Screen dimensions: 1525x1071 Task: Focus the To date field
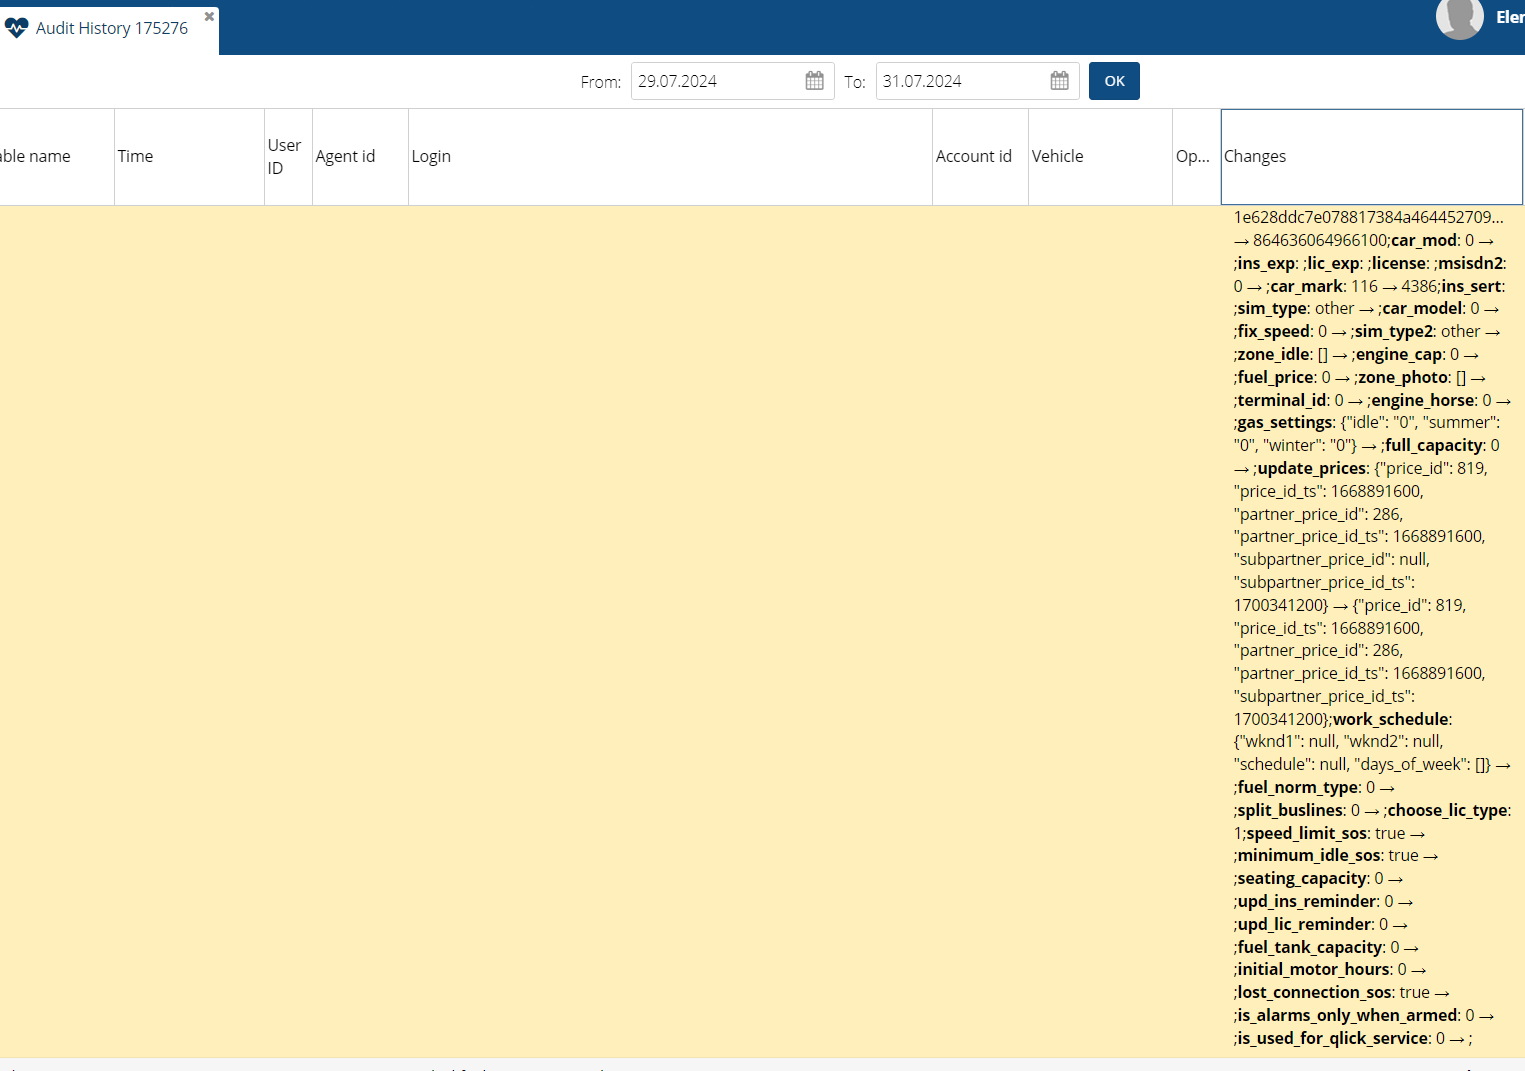tap(960, 82)
